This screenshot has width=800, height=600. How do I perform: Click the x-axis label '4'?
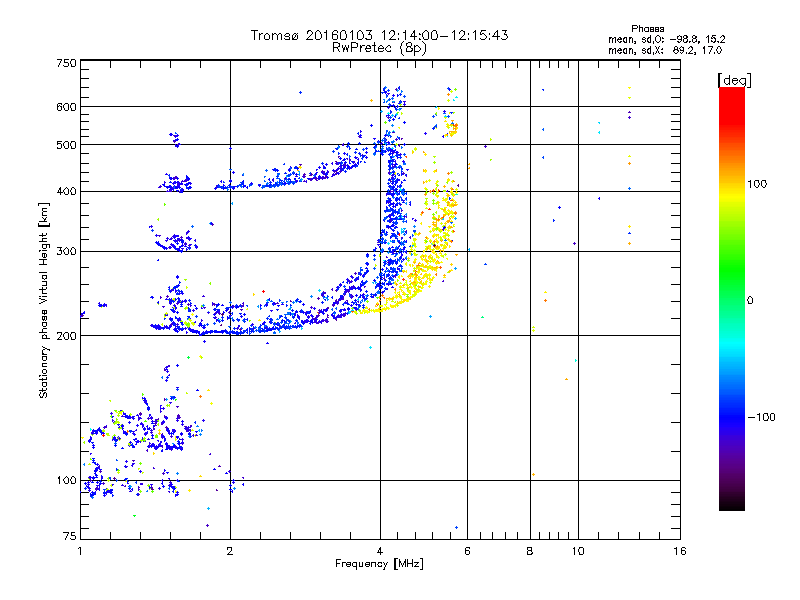click(x=380, y=551)
